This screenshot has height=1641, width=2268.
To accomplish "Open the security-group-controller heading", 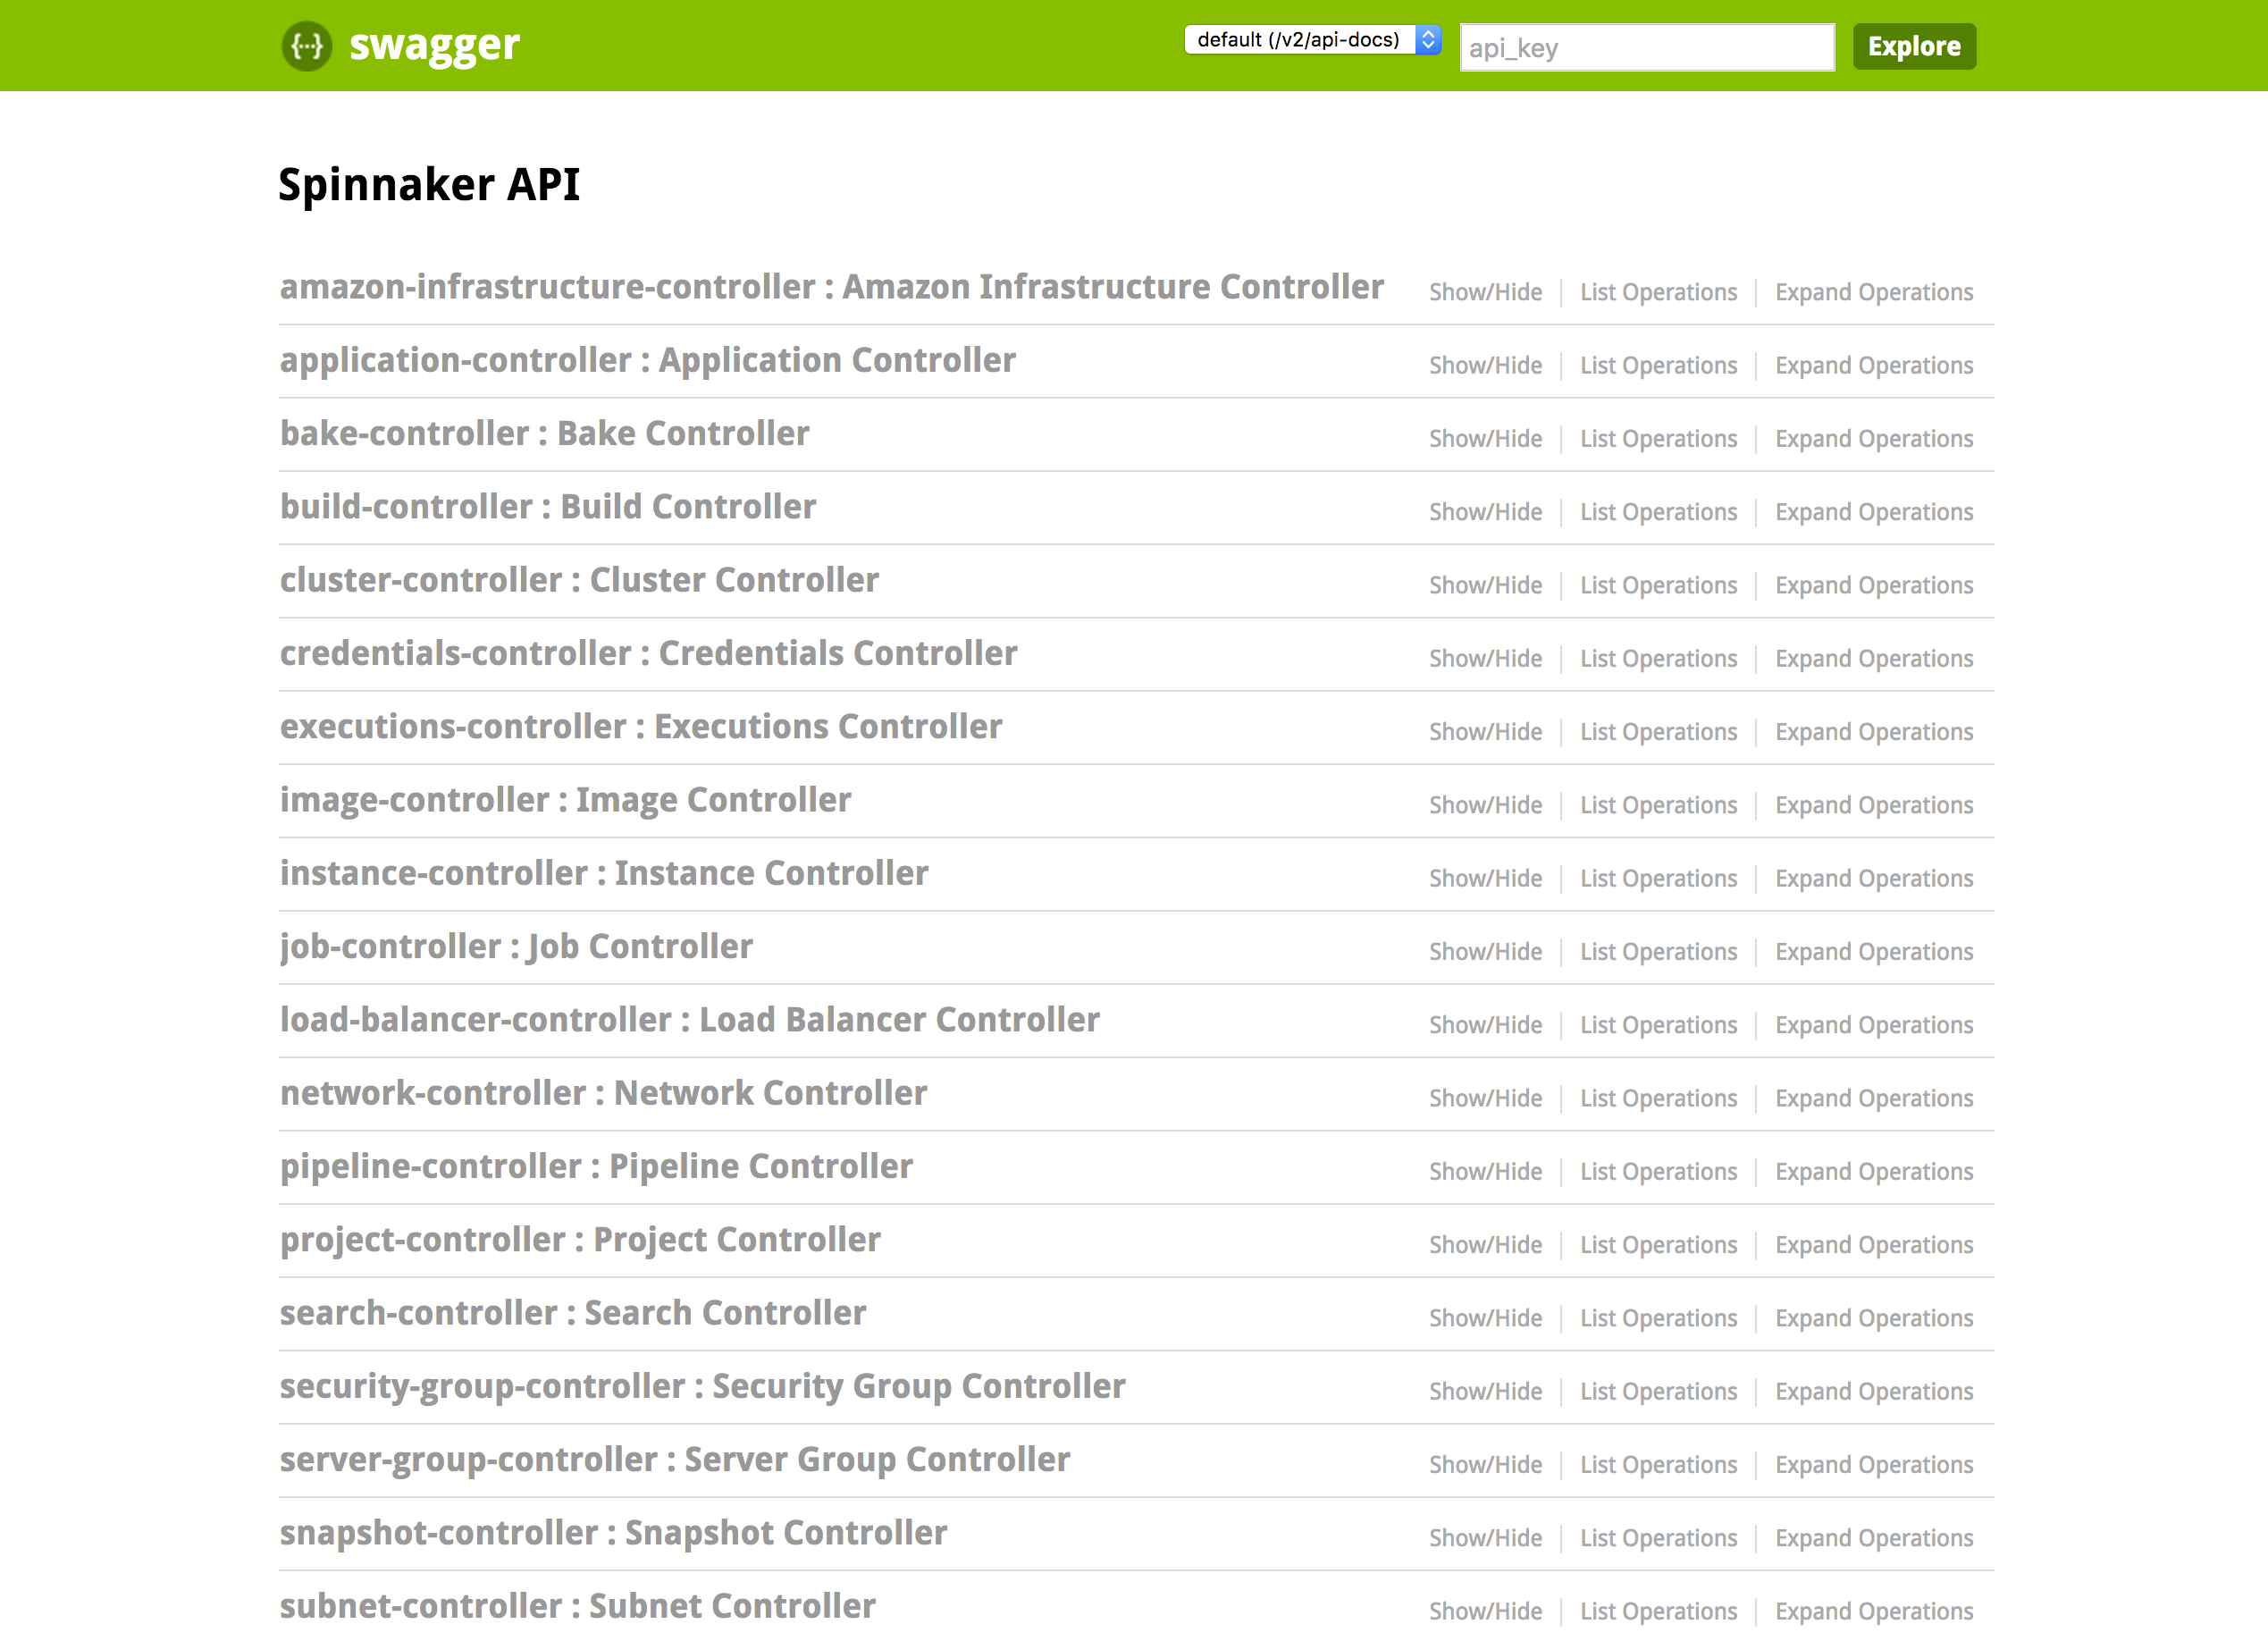I will pyautogui.click(x=702, y=1387).
